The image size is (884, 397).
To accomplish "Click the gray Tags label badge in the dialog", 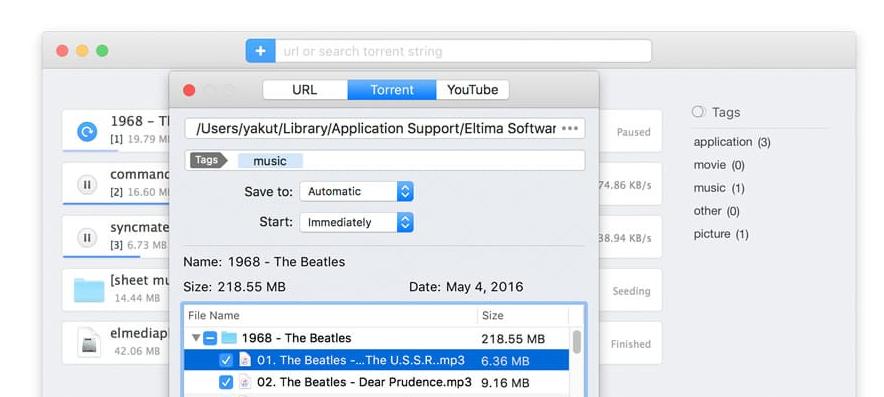I will point(208,160).
